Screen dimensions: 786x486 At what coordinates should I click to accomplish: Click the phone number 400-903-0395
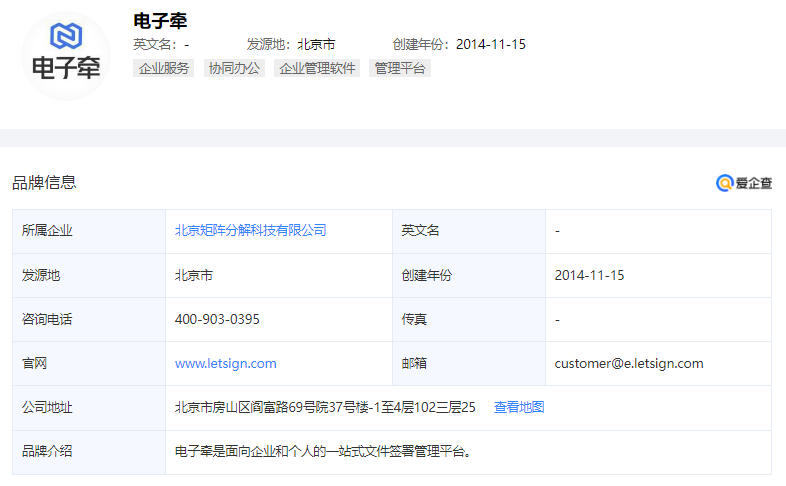click(217, 319)
